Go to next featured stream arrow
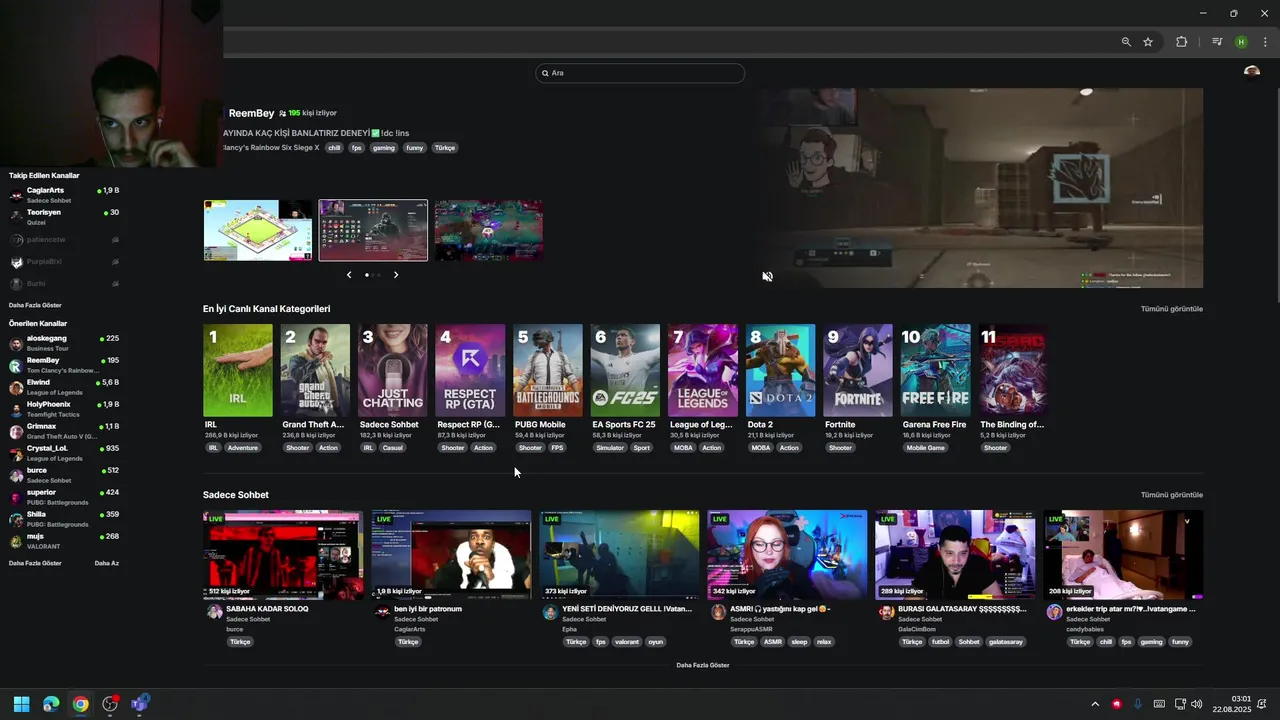 (x=396, y=274)
